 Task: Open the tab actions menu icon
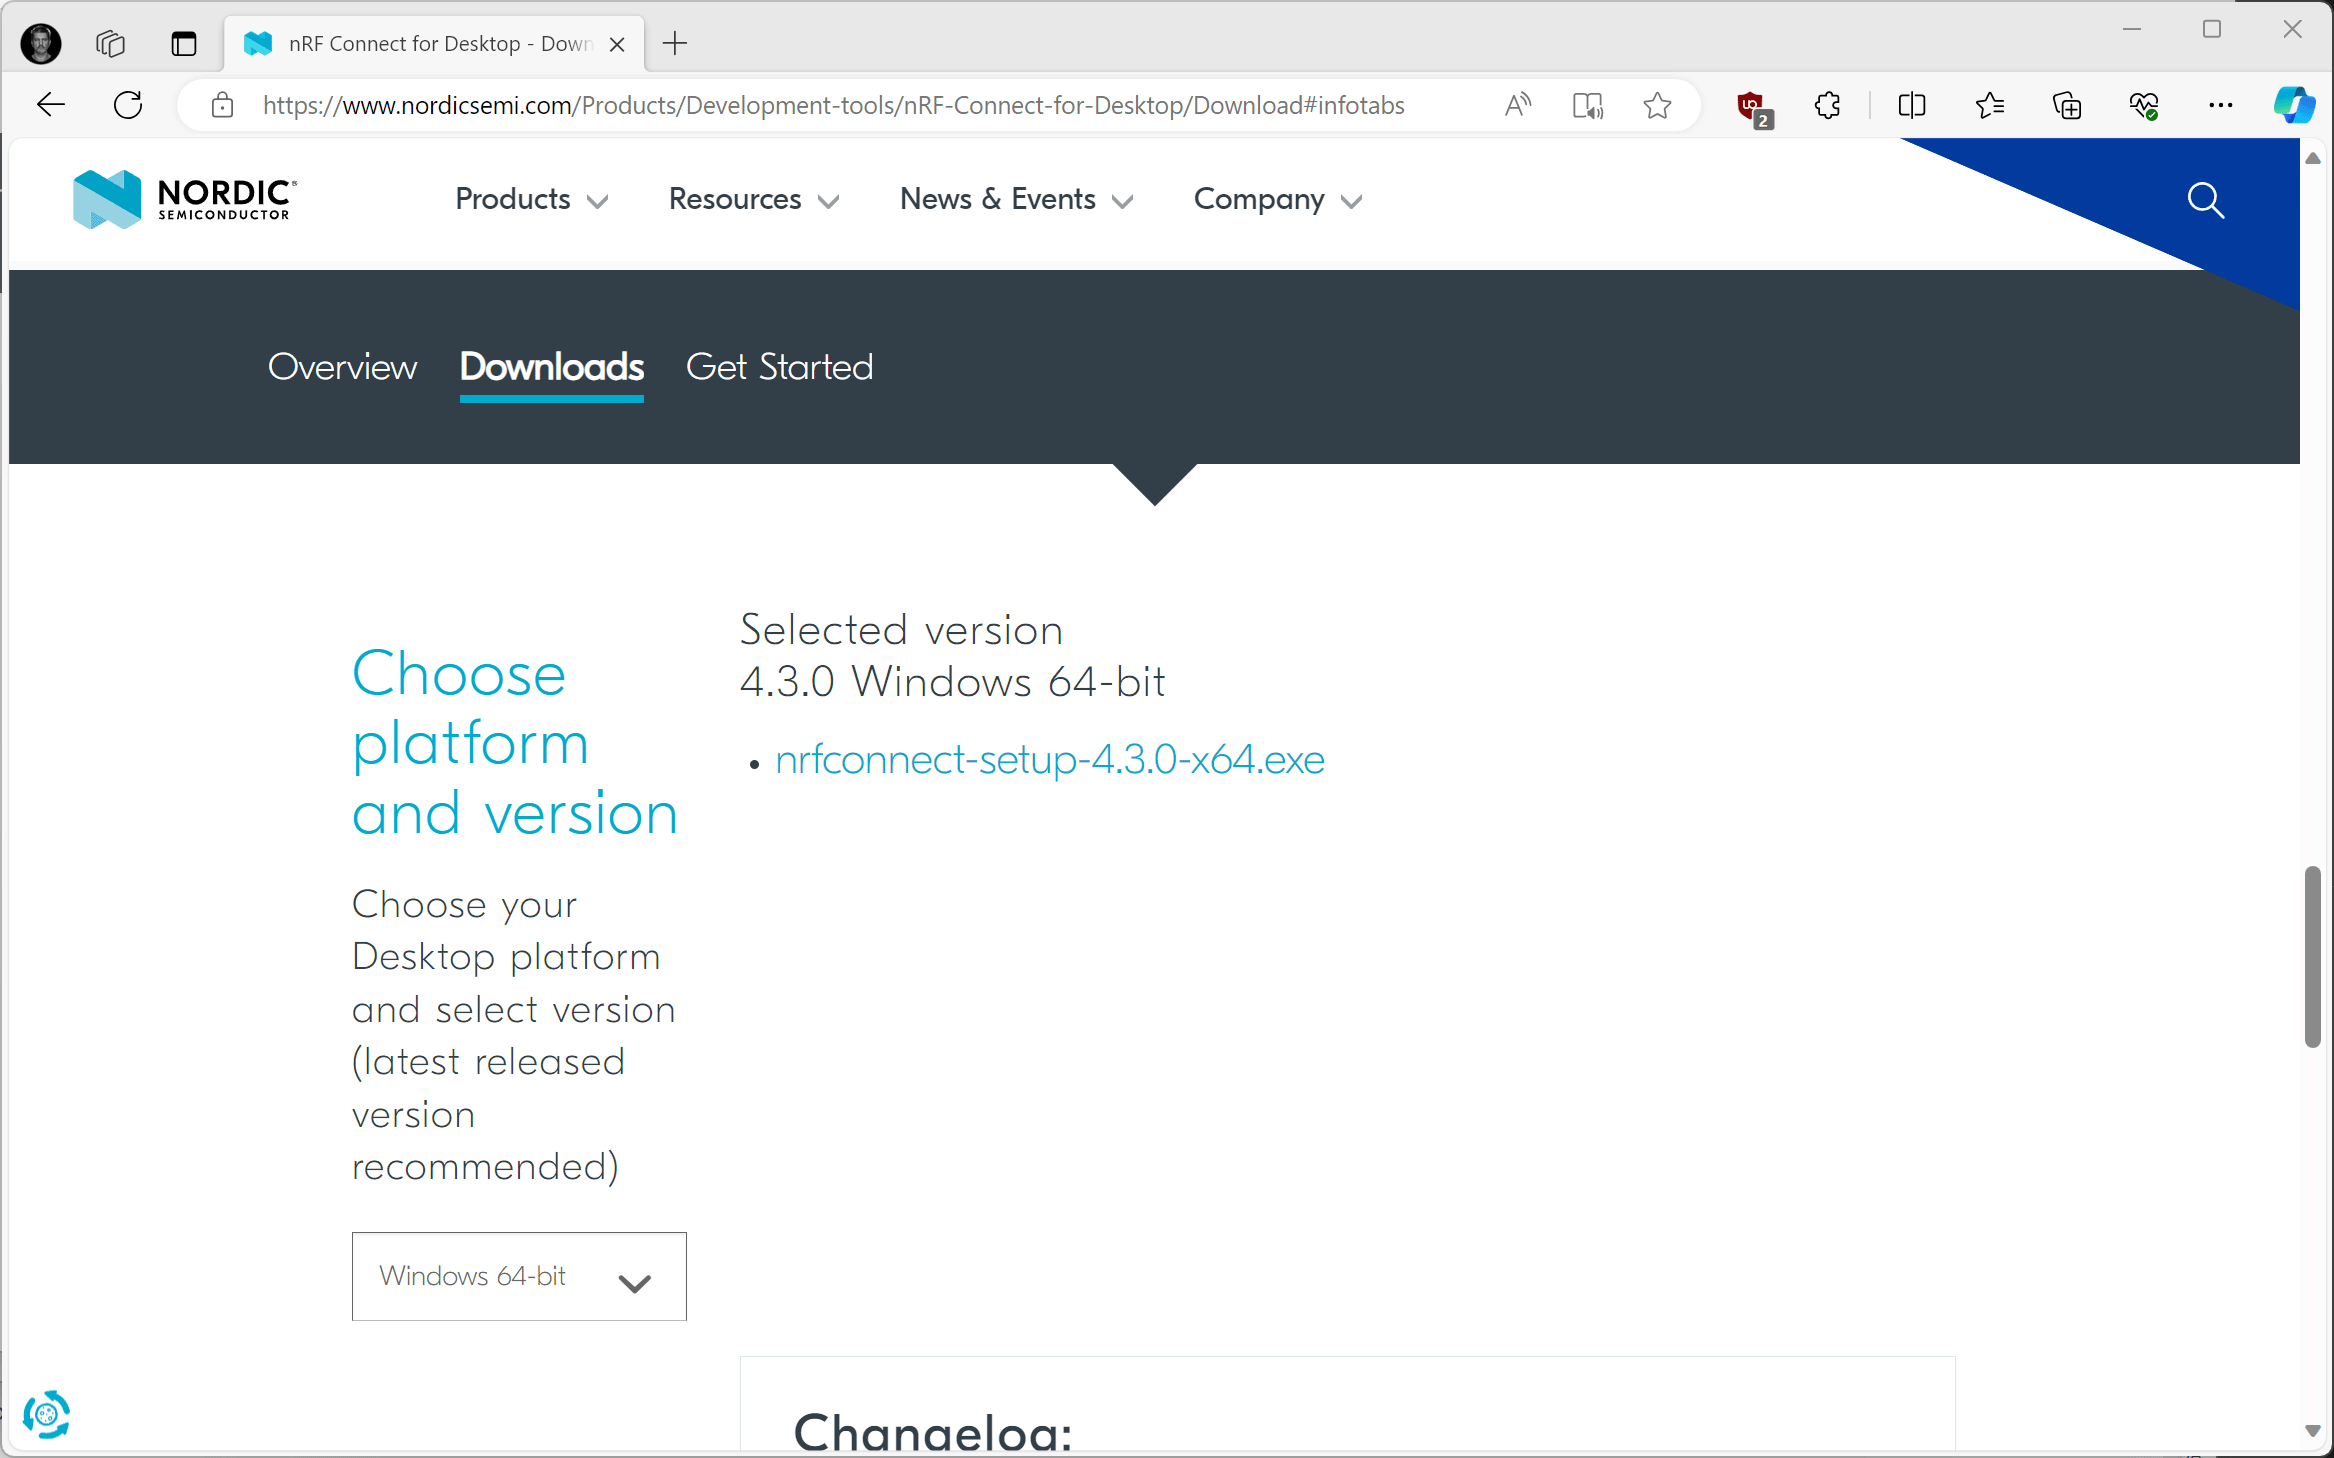point(184,44)
